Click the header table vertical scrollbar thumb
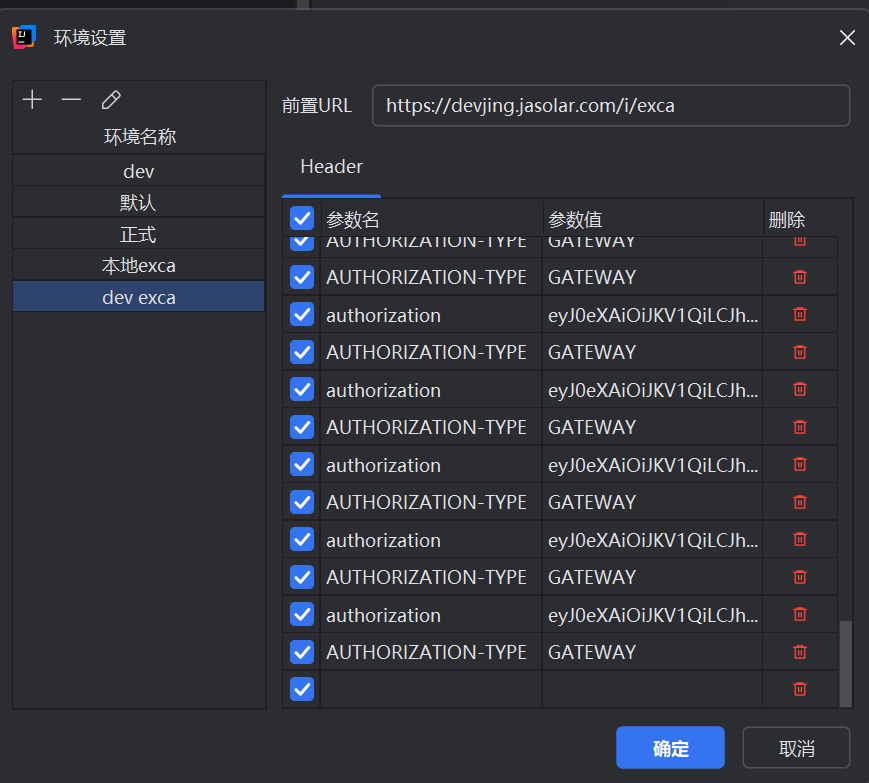The width and height of the screenshot is (869, 783). tap(845, 663)
